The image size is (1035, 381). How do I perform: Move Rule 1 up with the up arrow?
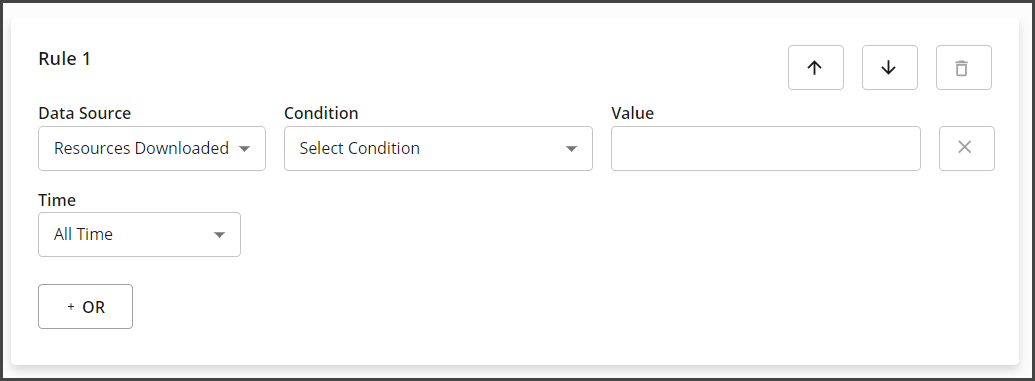[x=815, y=67]
